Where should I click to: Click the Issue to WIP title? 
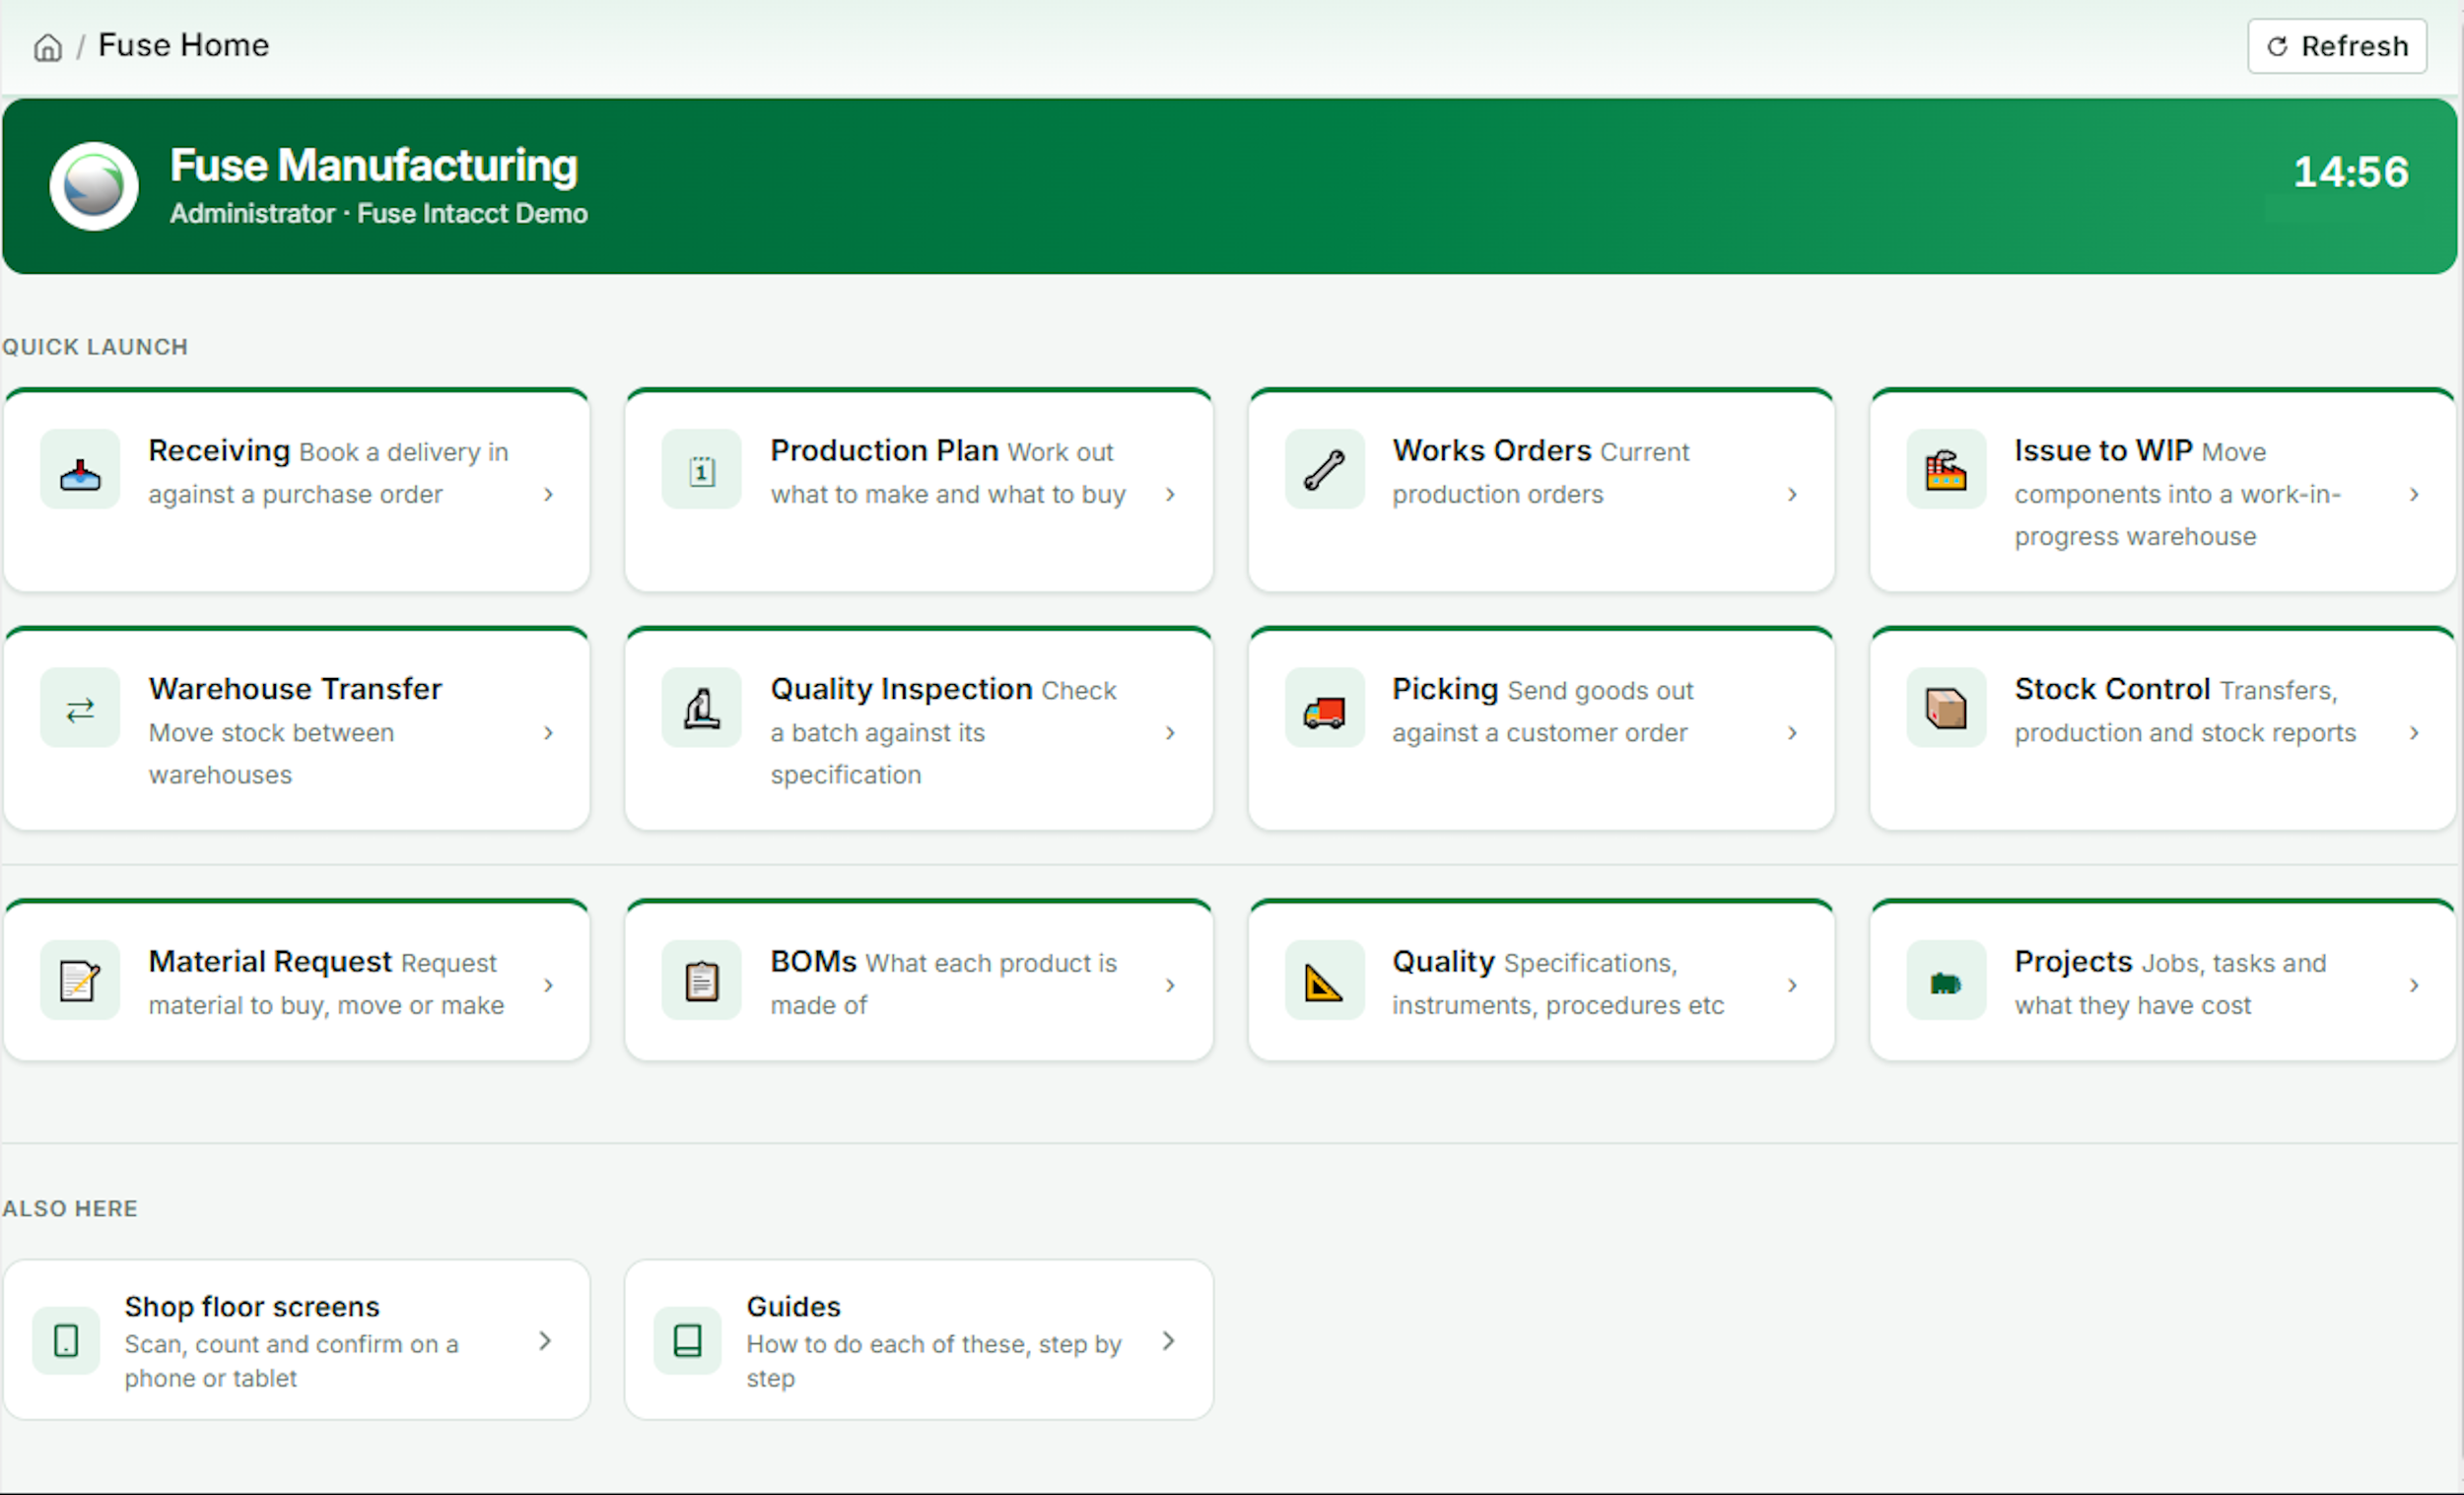point(2103,451)
